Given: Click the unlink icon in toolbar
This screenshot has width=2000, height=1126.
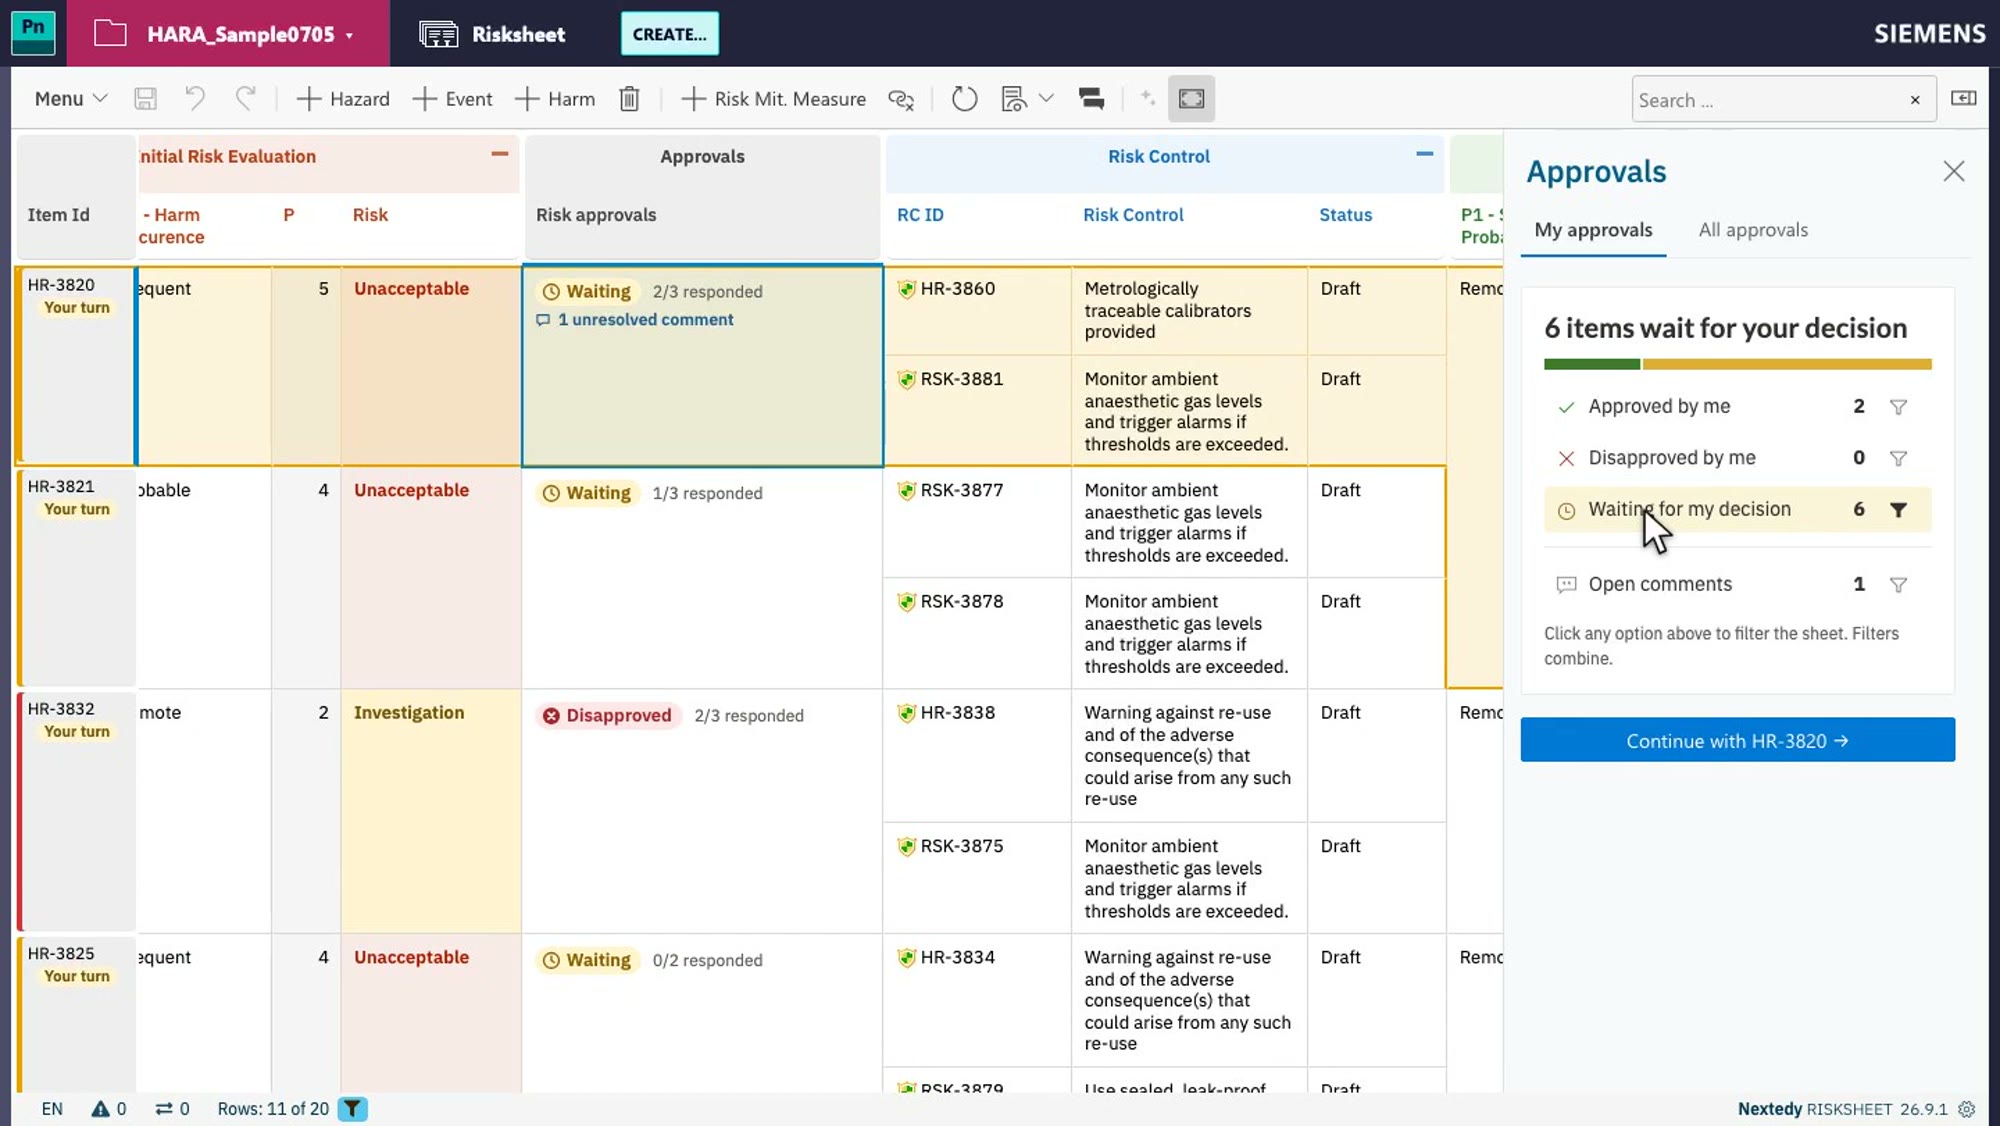Looking at the screenshot, I should point(901,99).
